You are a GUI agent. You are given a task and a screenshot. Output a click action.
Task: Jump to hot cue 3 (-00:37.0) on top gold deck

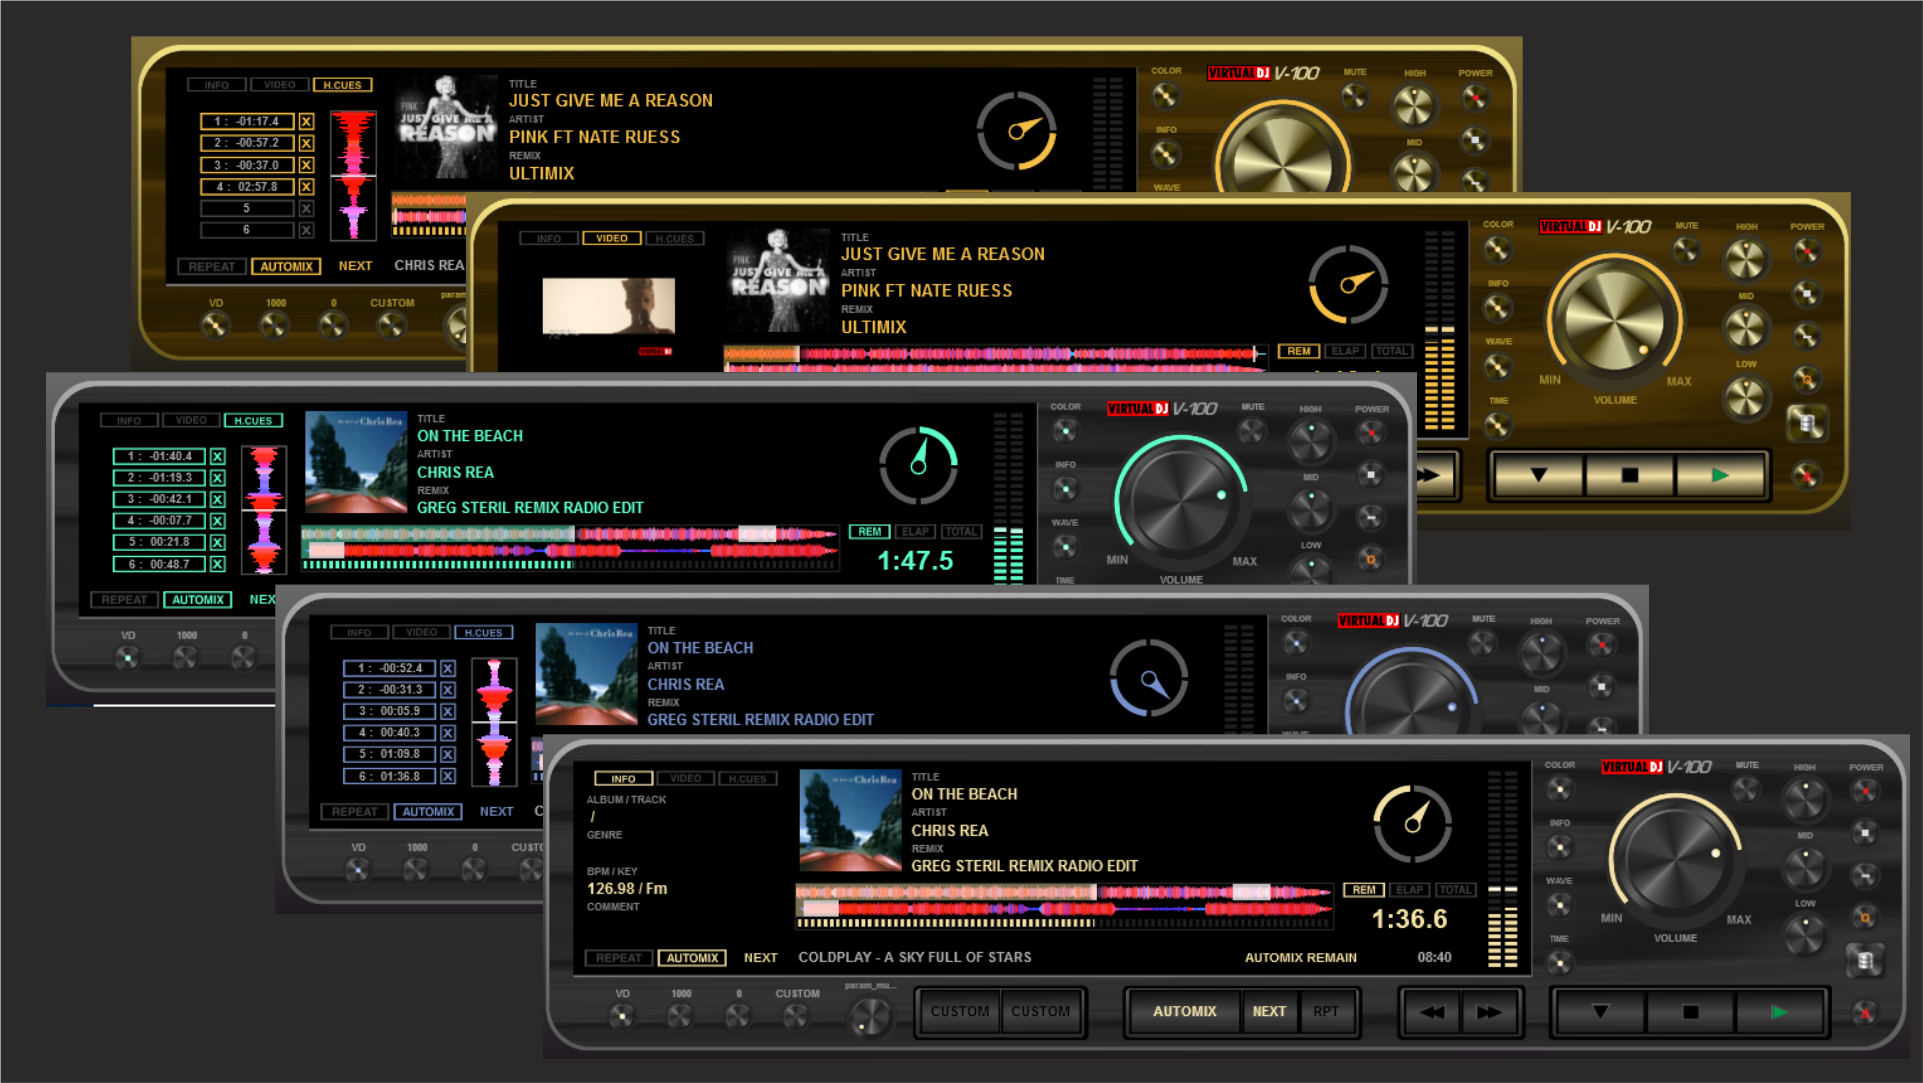tap(247, 165)
